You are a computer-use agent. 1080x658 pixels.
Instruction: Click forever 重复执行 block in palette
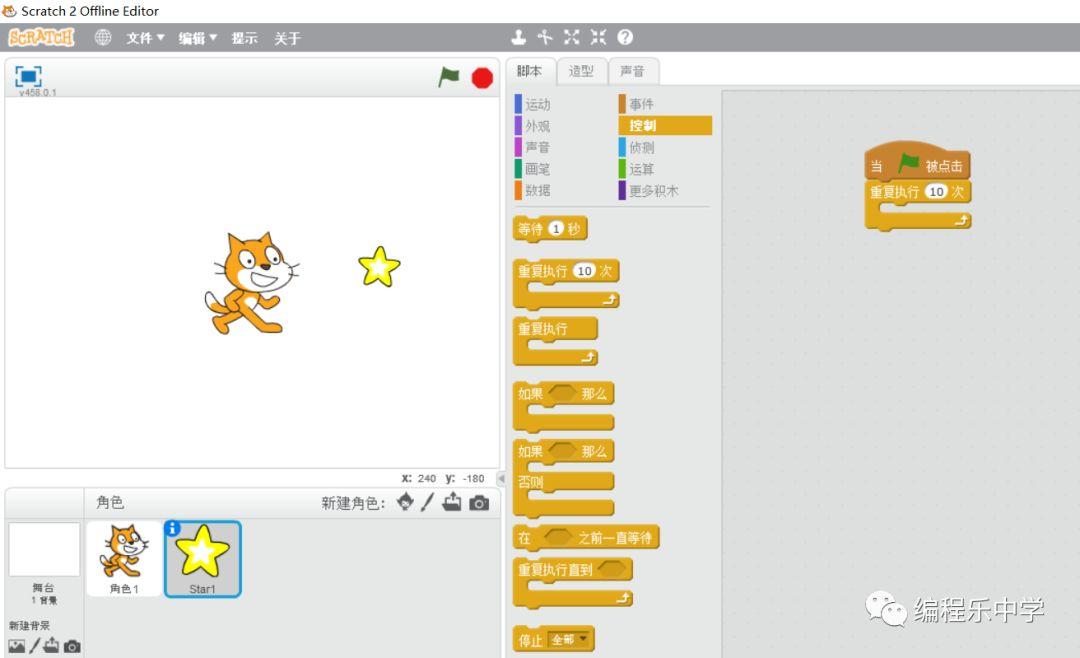point(555,341)
